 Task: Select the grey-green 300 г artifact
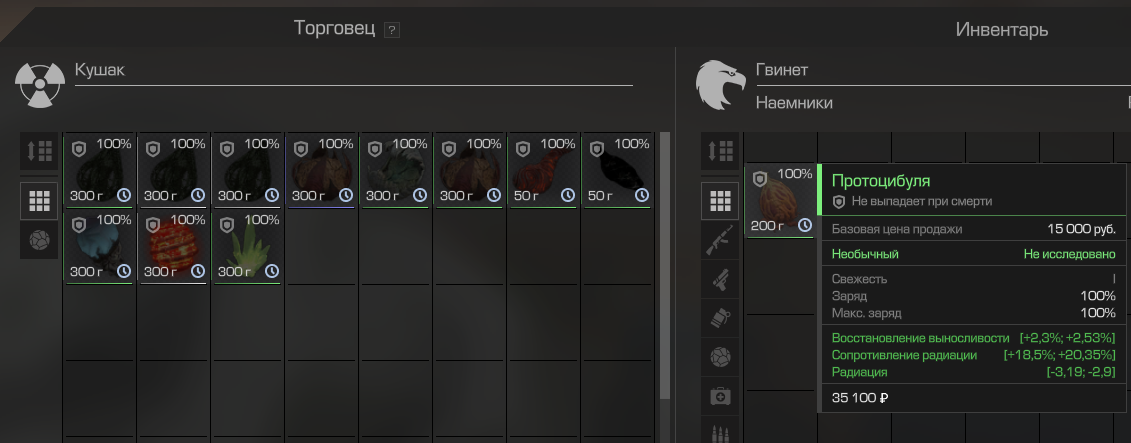[395, 171]
